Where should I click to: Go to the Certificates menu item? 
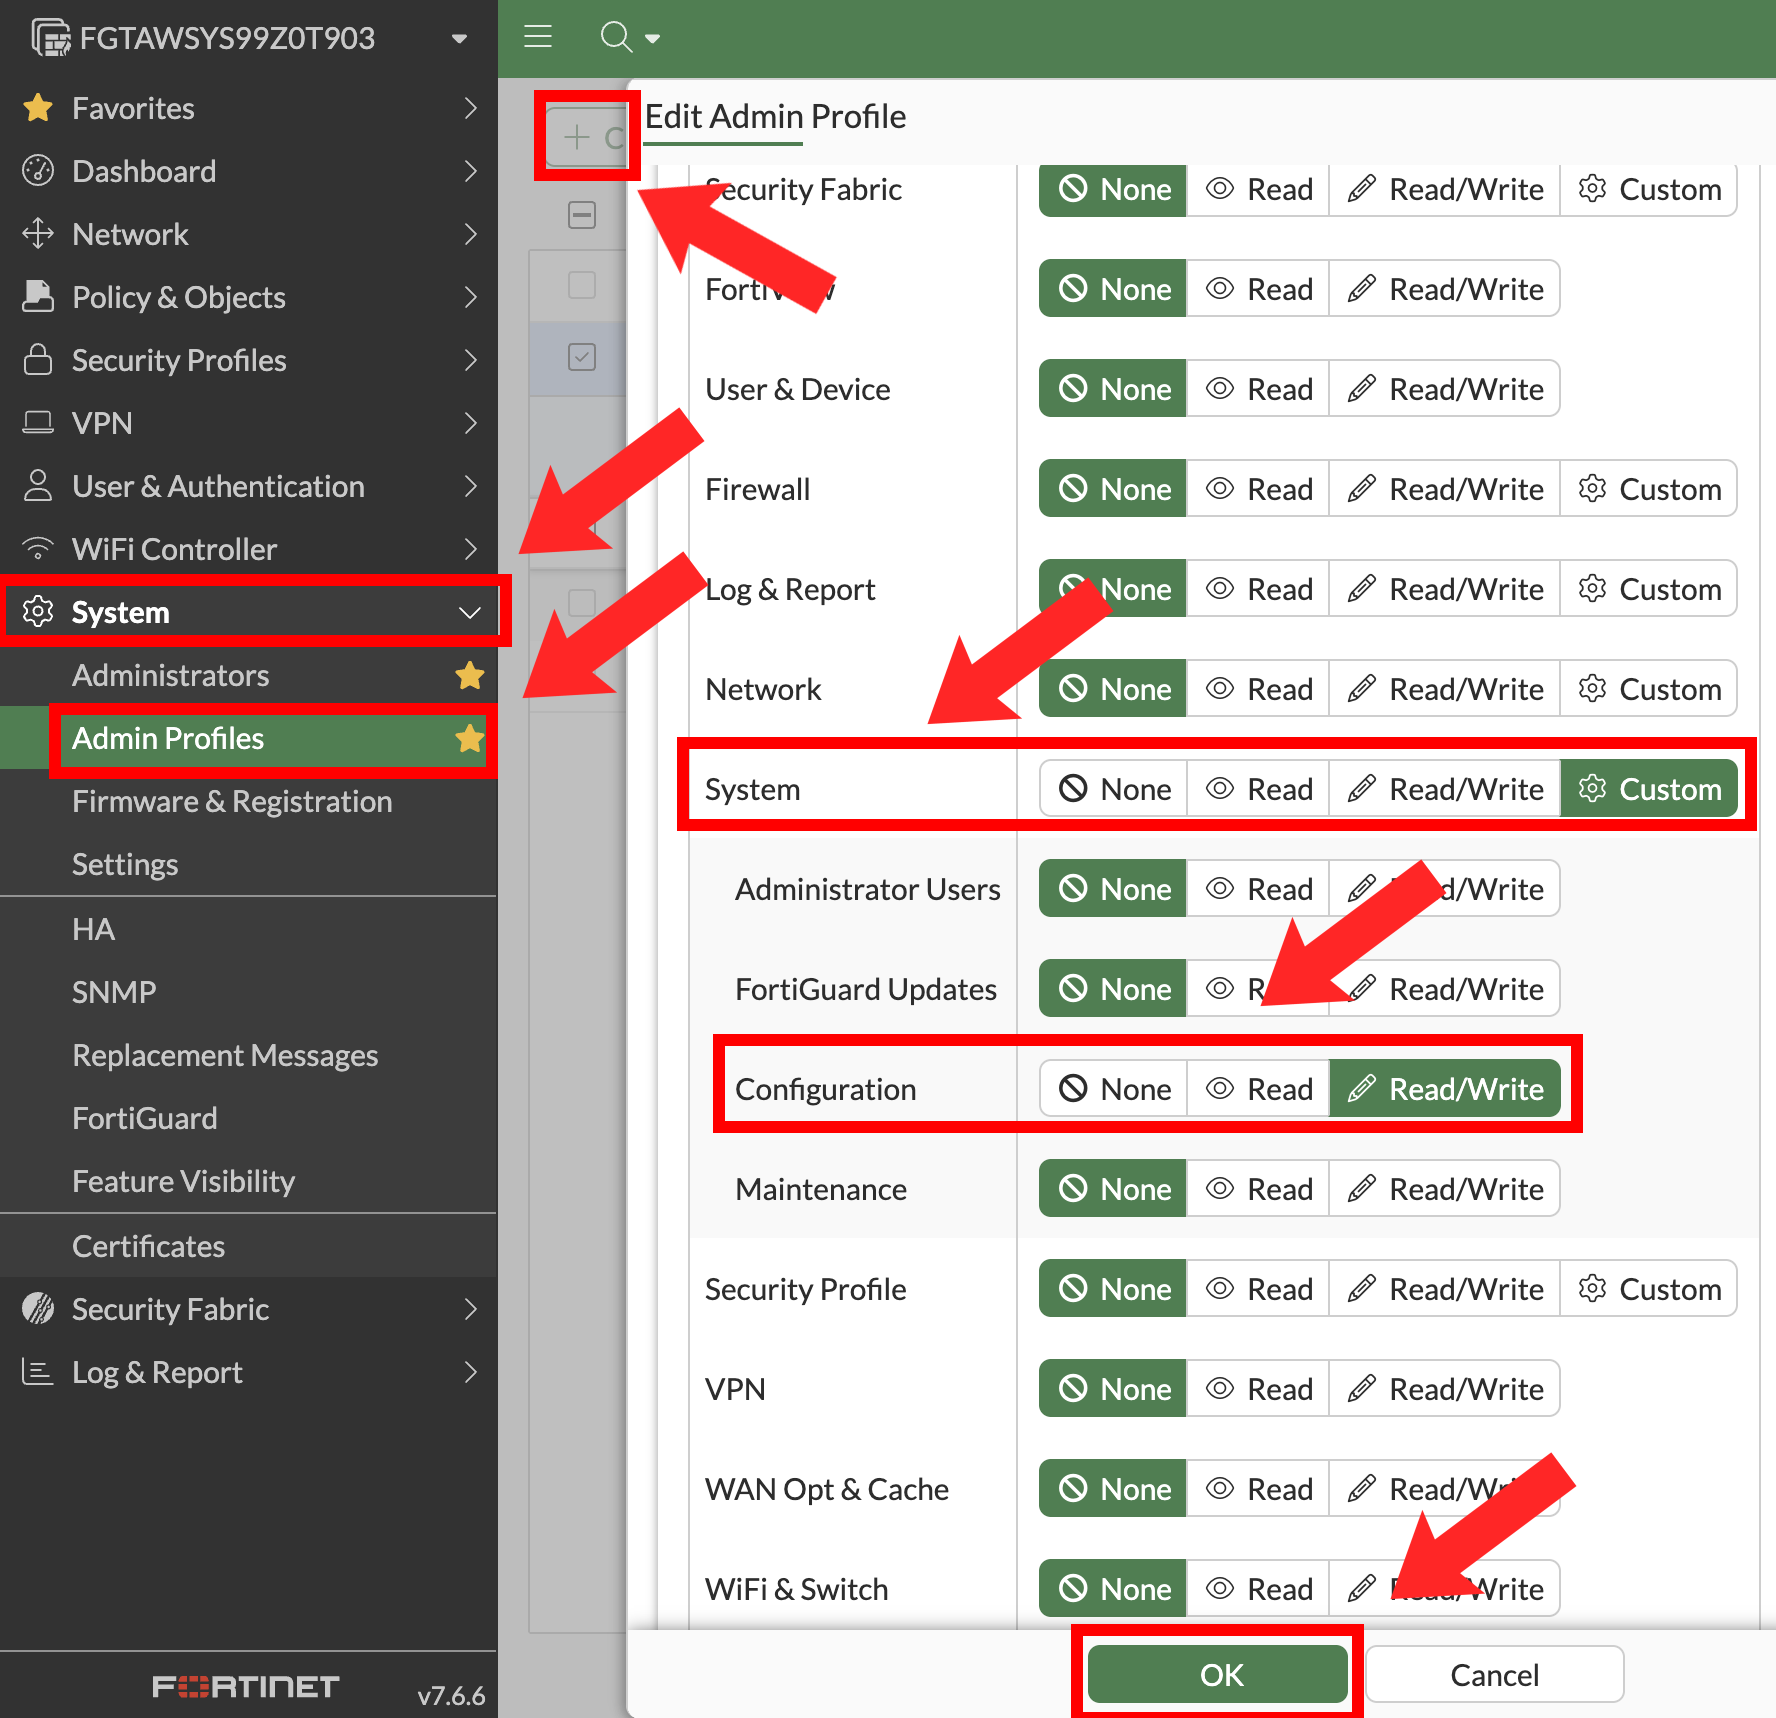pyautogui.click(x=148, y=1246)
